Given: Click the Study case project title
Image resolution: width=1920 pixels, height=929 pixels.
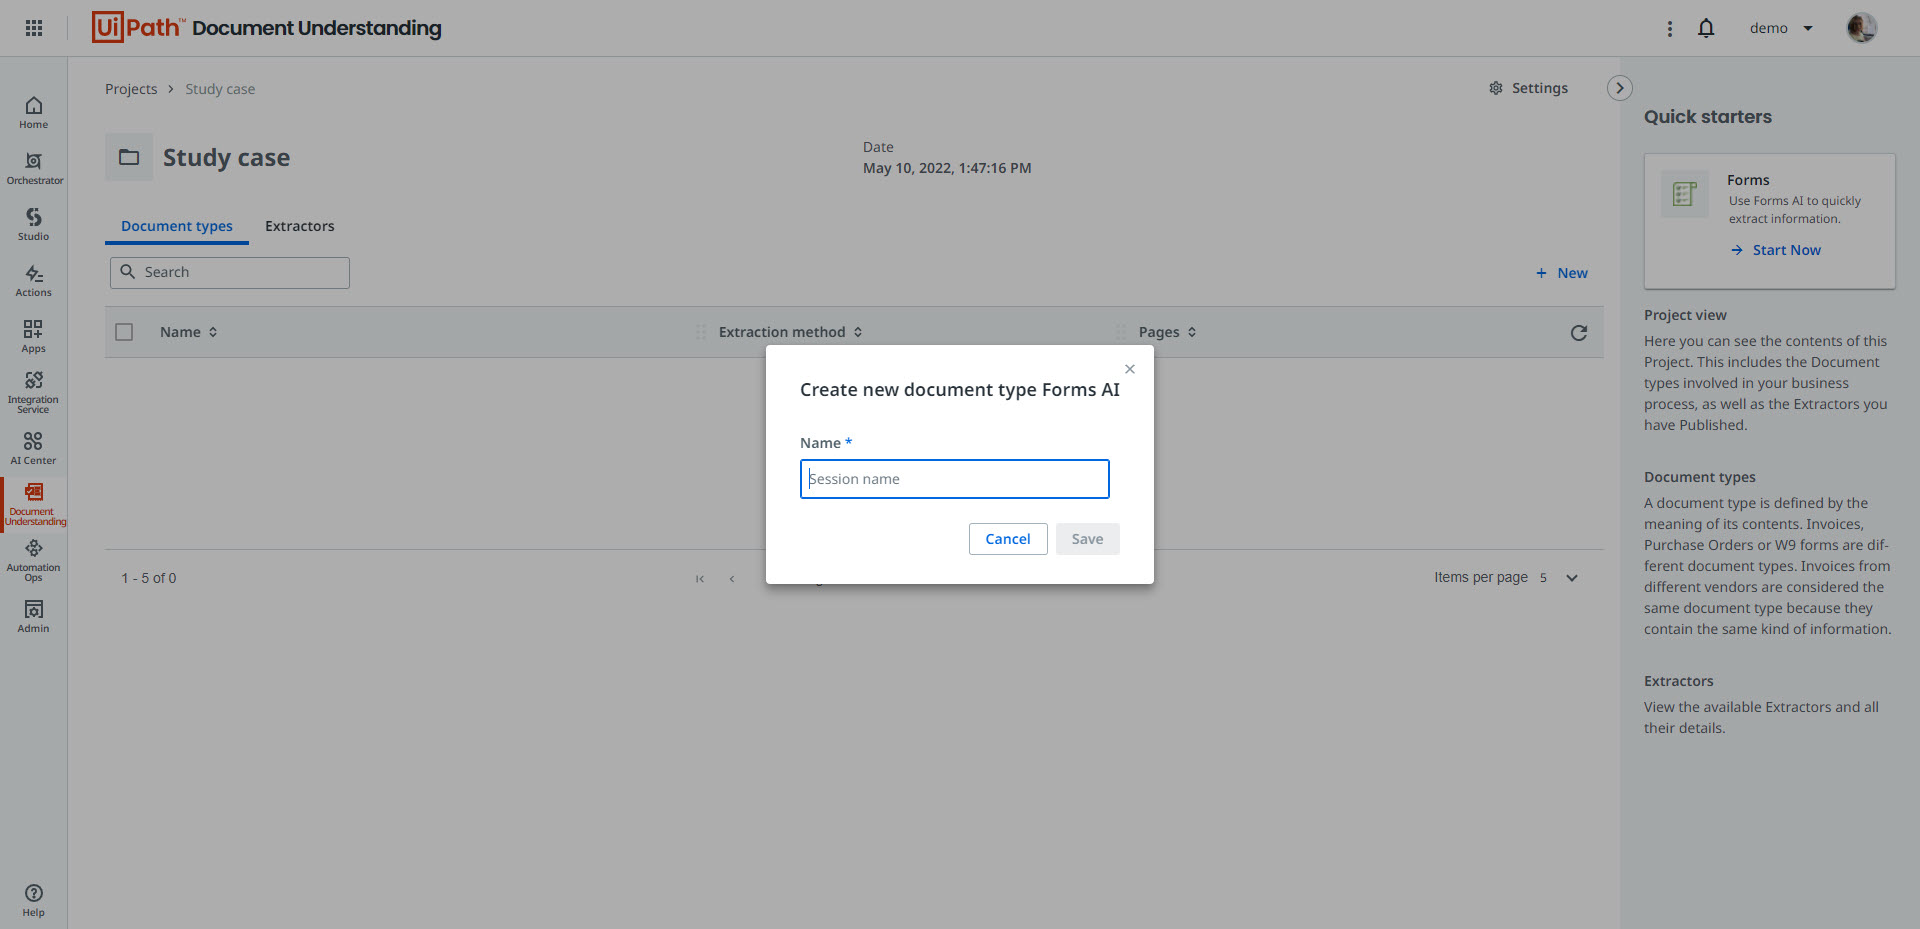Looking at the screenshot, I should click(x=227, y=158).
